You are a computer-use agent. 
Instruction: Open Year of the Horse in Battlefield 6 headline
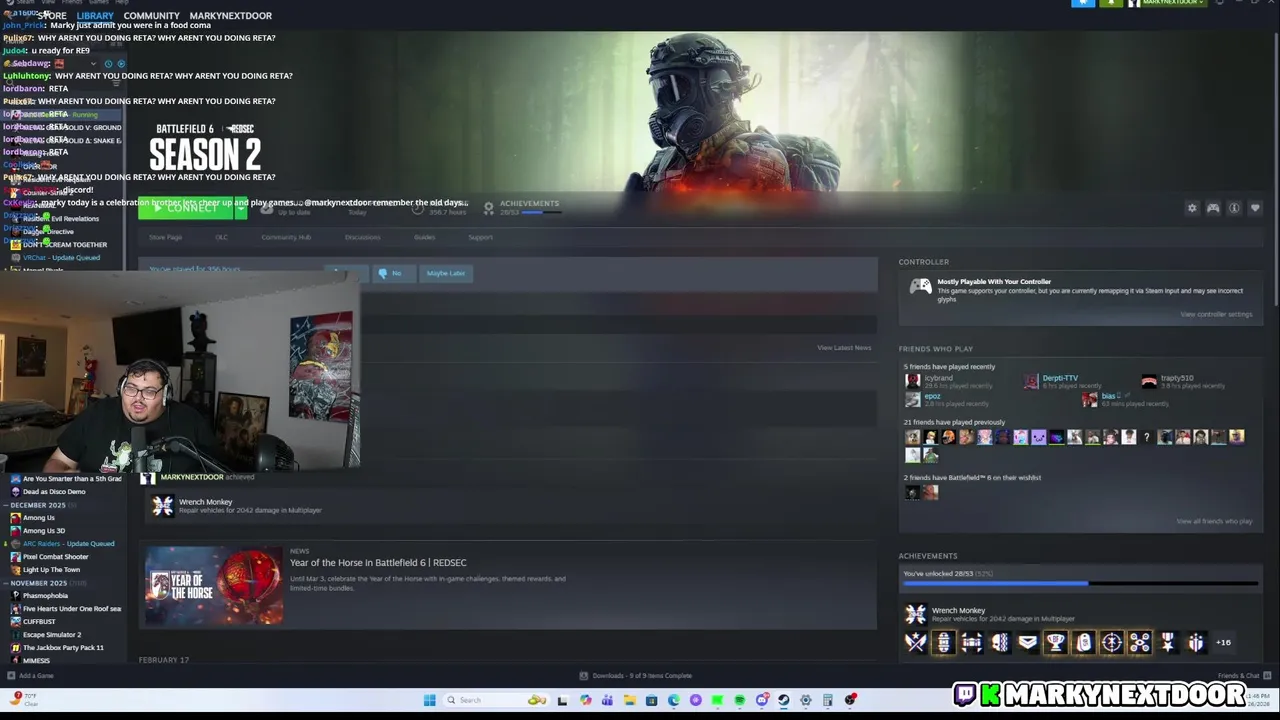[x=378, y=563]
